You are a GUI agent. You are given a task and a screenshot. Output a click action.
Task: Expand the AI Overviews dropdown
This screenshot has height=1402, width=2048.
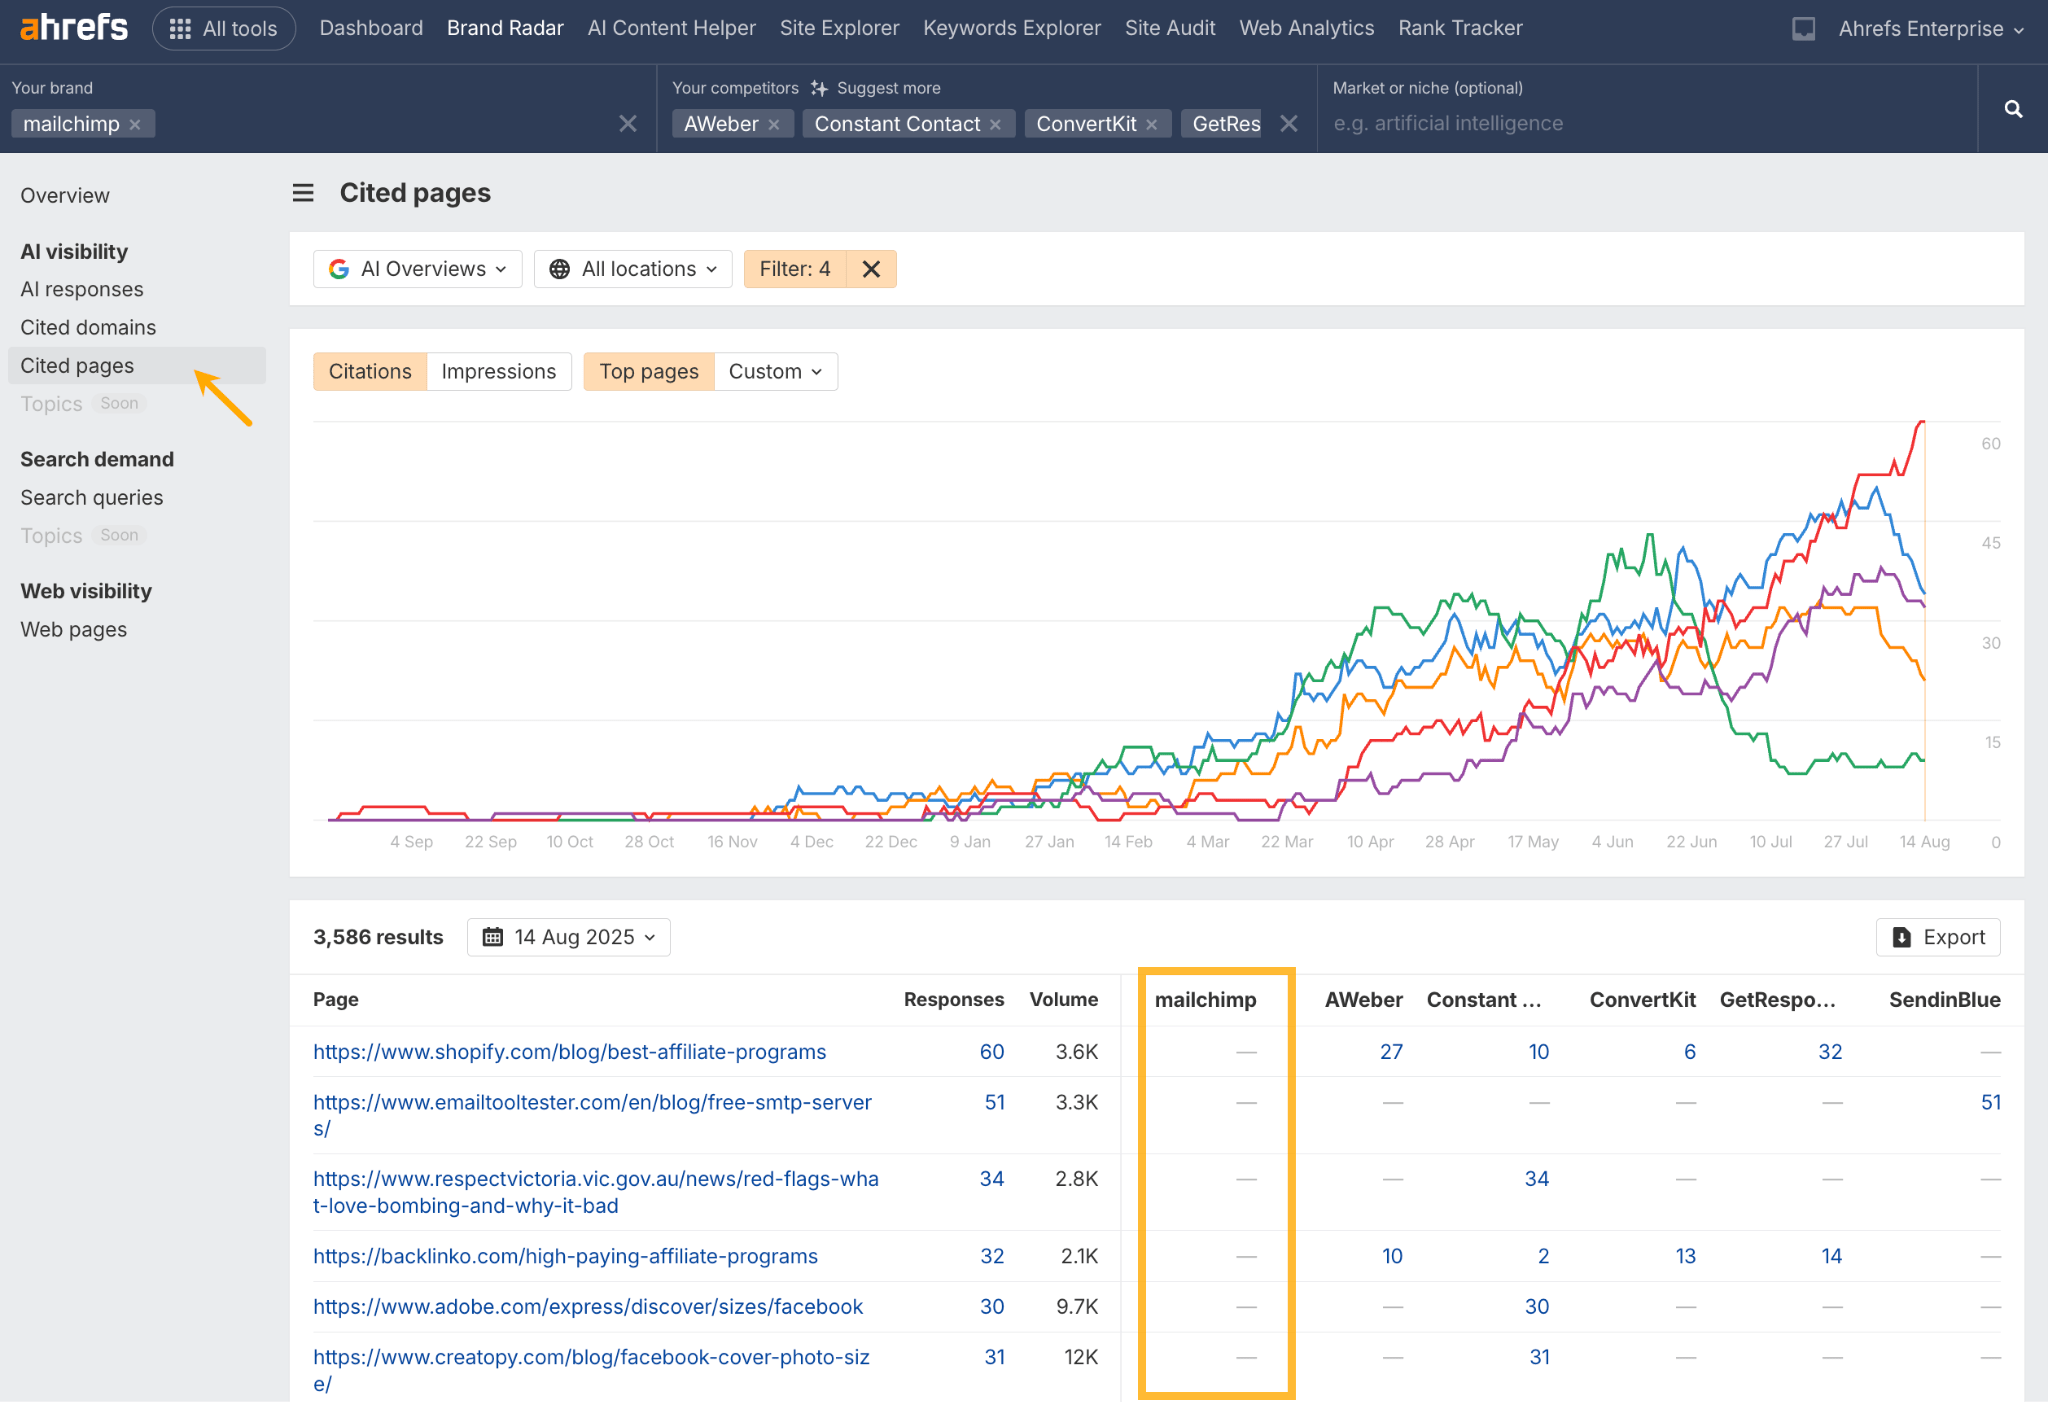click(500, 268)
